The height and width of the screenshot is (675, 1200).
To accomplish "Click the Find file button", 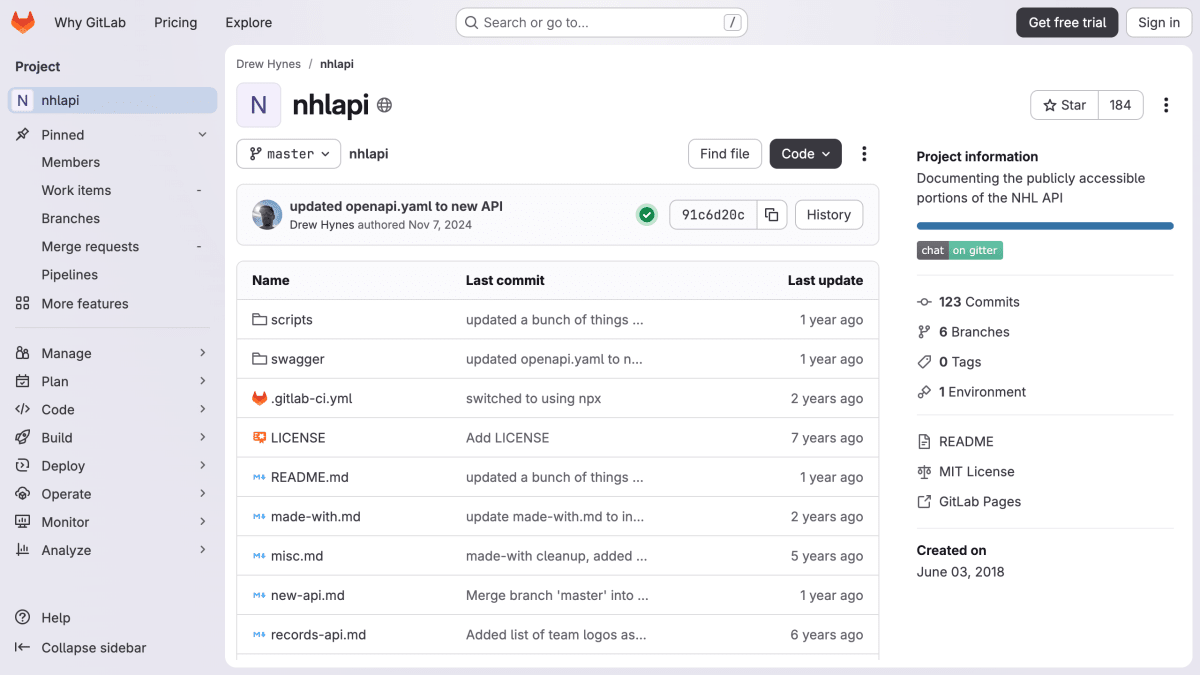I will pyautogui.click(x=725, y=154).
